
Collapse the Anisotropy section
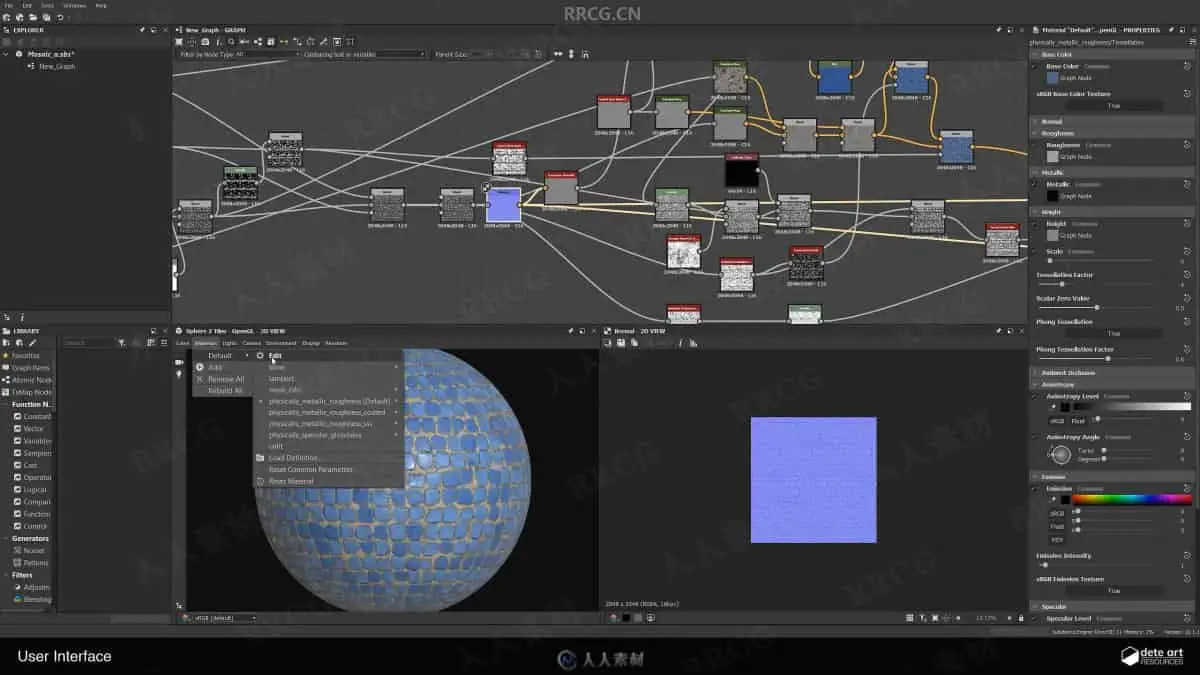(1035, 384)
